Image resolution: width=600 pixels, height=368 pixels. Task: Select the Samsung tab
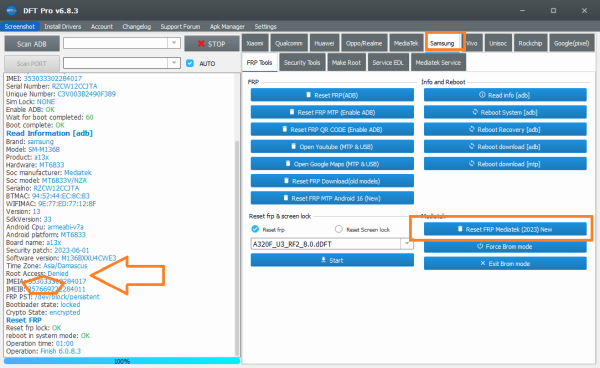coord(442,43)
